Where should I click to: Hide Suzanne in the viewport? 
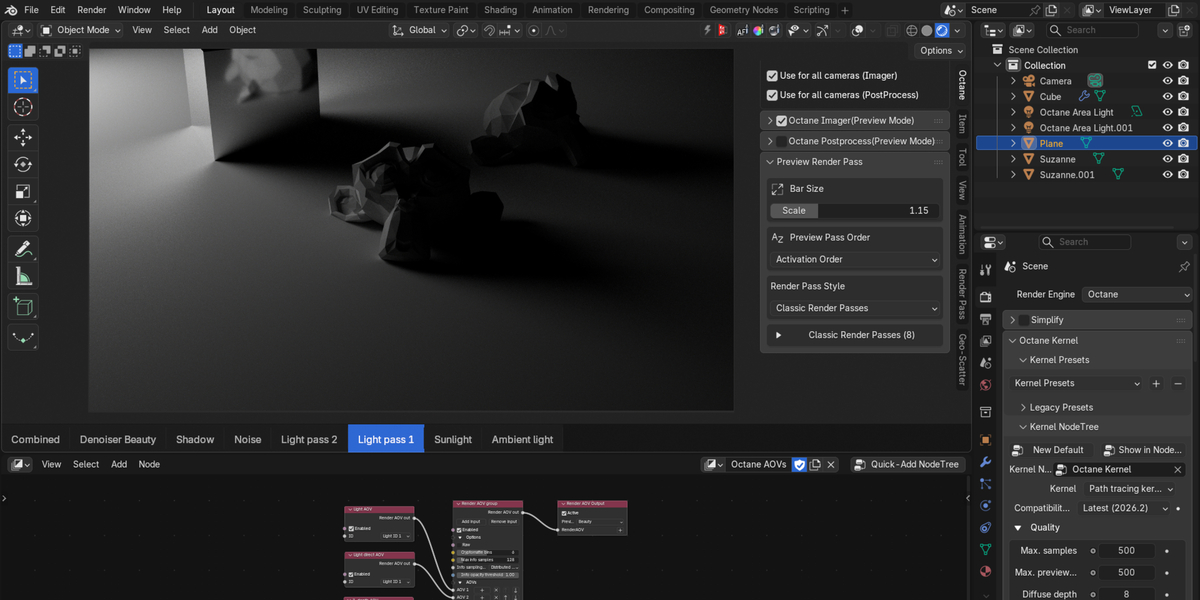coord(1167,159)
